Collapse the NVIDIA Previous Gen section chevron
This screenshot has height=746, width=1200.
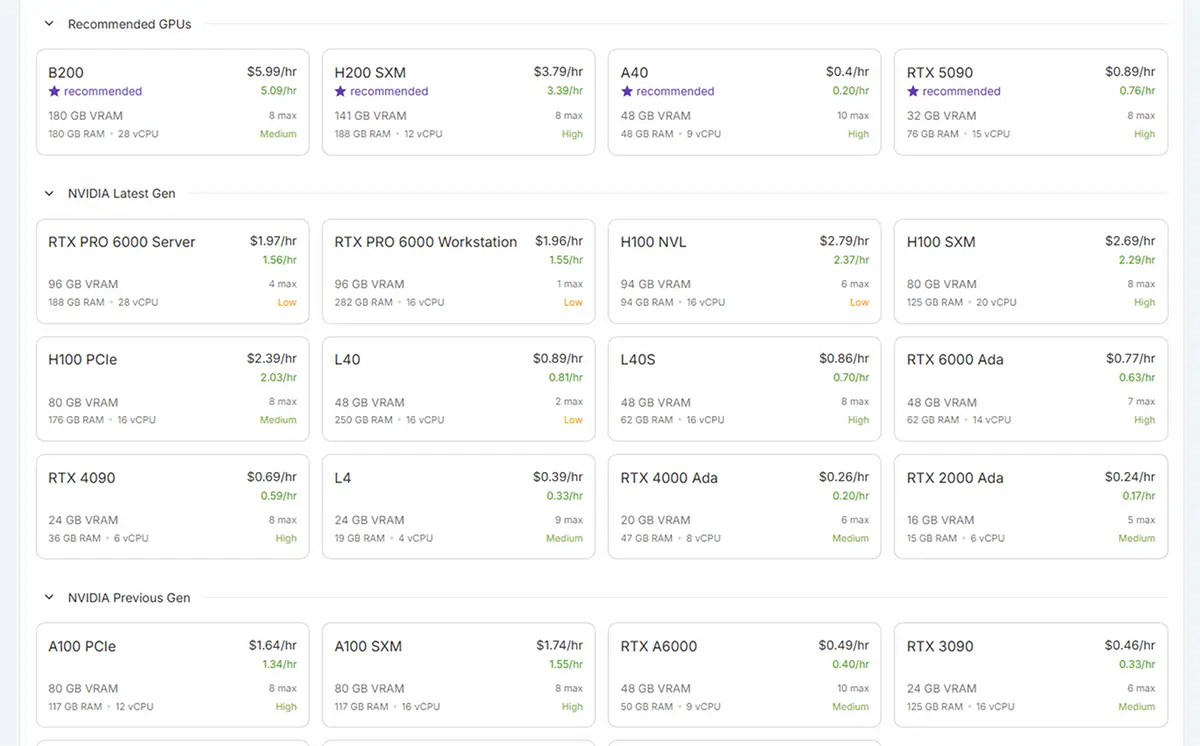48,598
